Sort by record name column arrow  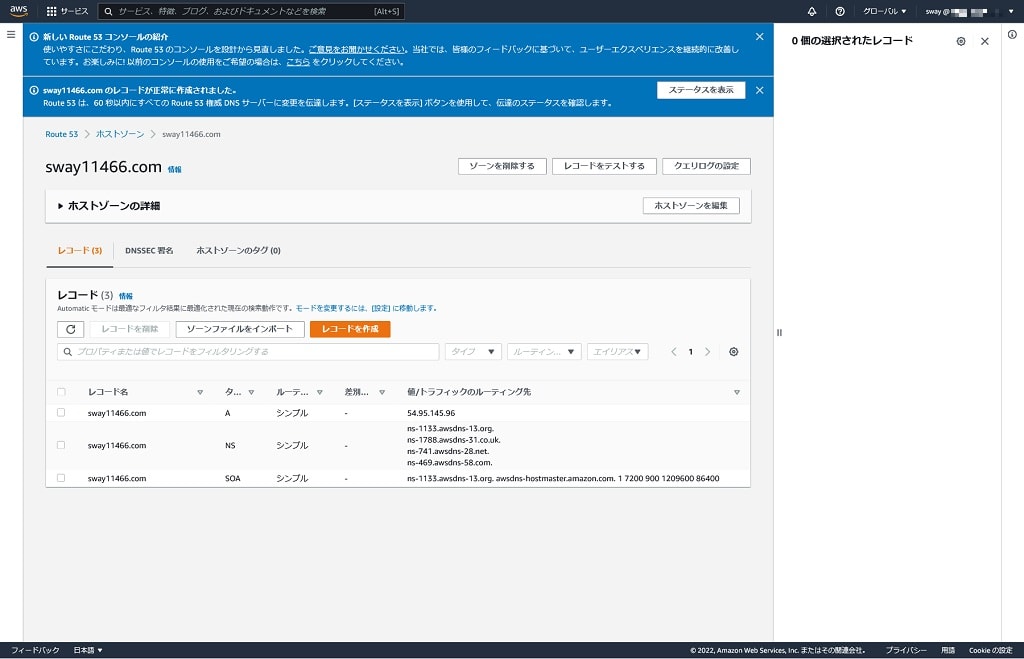[200, 393]
